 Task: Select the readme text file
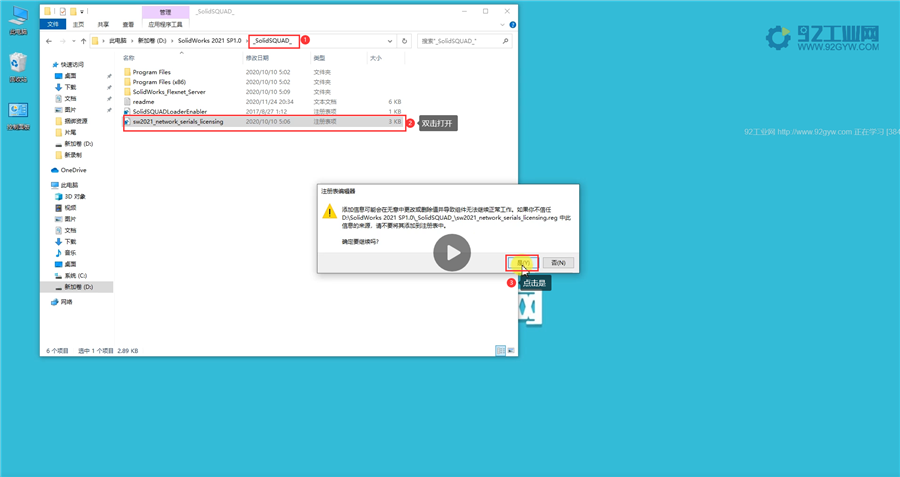pyautogui.click(x=143, y=102)
